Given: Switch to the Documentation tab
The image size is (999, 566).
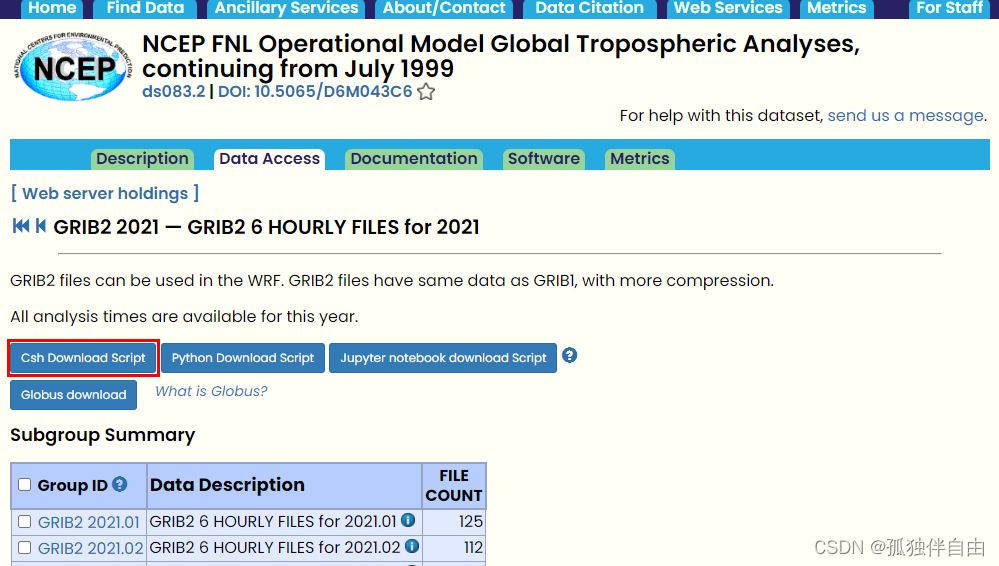Looking at the screenshot, I should (413, 159).
